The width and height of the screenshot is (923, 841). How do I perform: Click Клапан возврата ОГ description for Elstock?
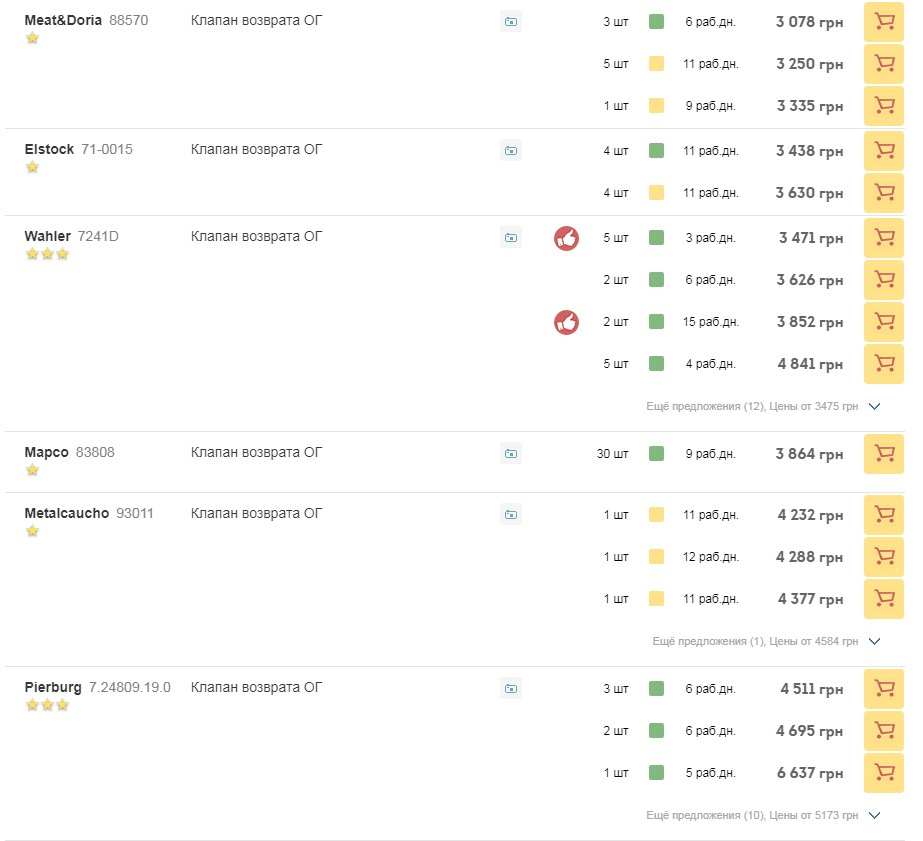tap(256, 149)
